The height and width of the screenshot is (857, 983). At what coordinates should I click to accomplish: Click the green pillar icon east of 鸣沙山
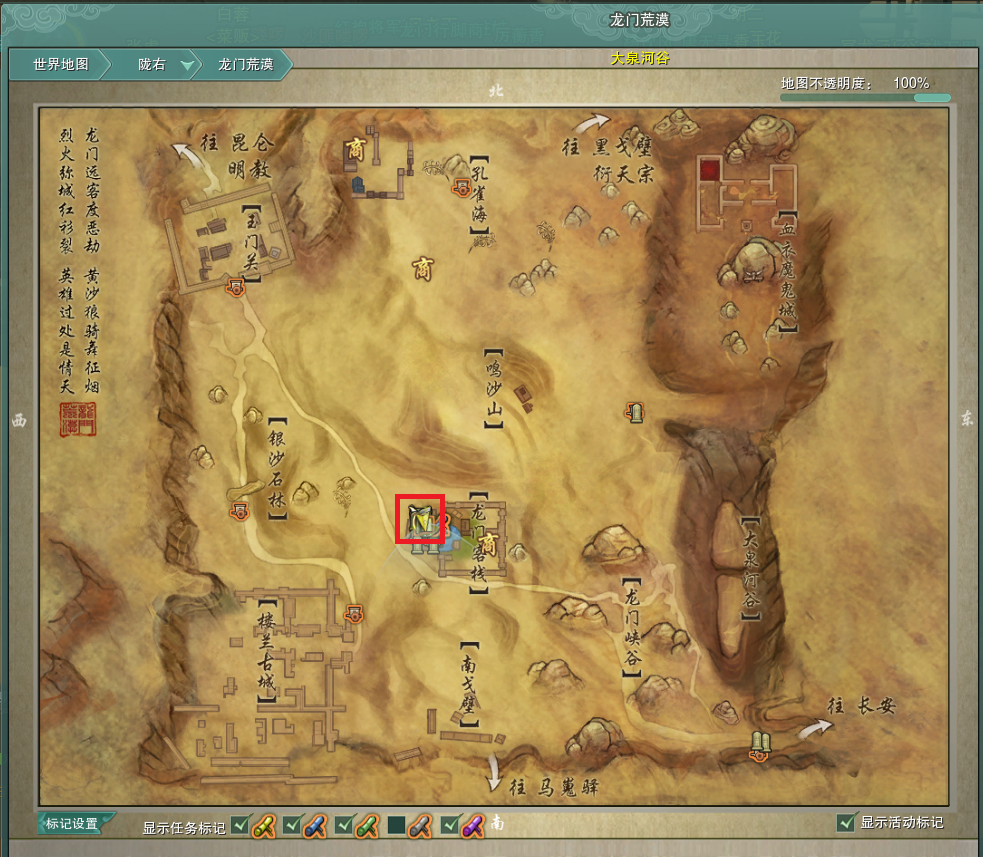tap(635, 411)
